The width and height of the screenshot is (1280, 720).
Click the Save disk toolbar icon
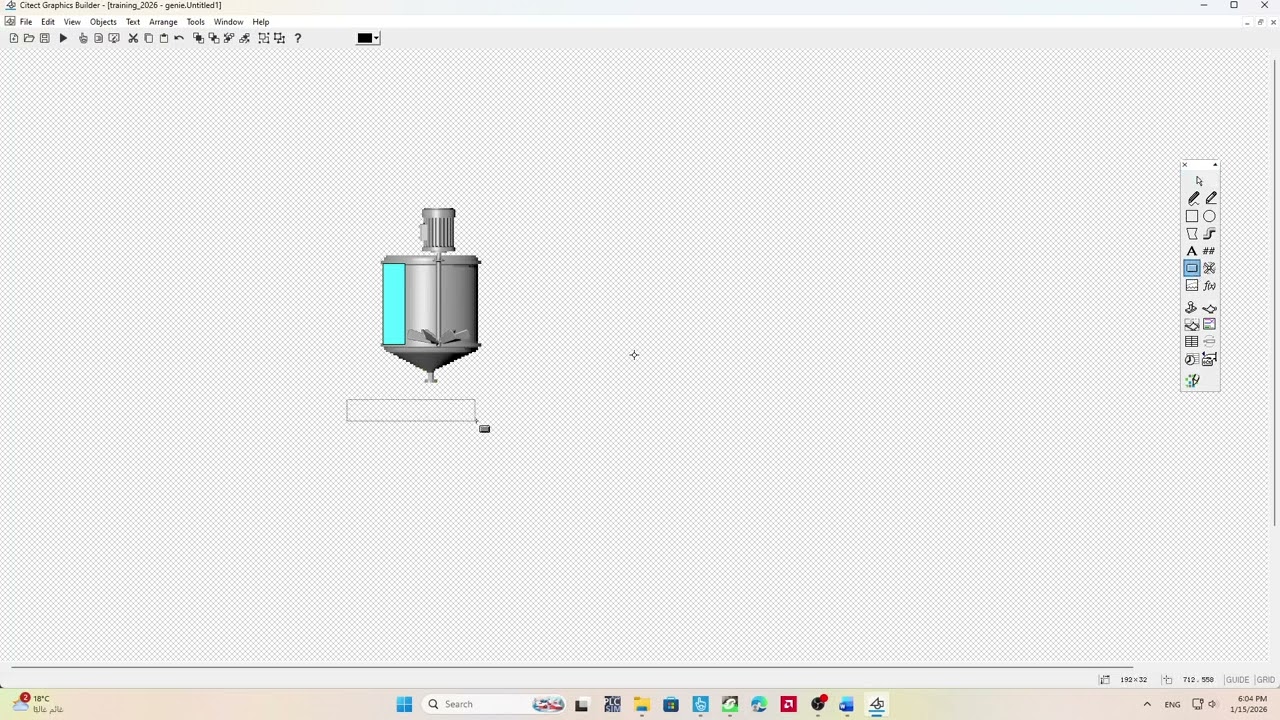[44, 38]
